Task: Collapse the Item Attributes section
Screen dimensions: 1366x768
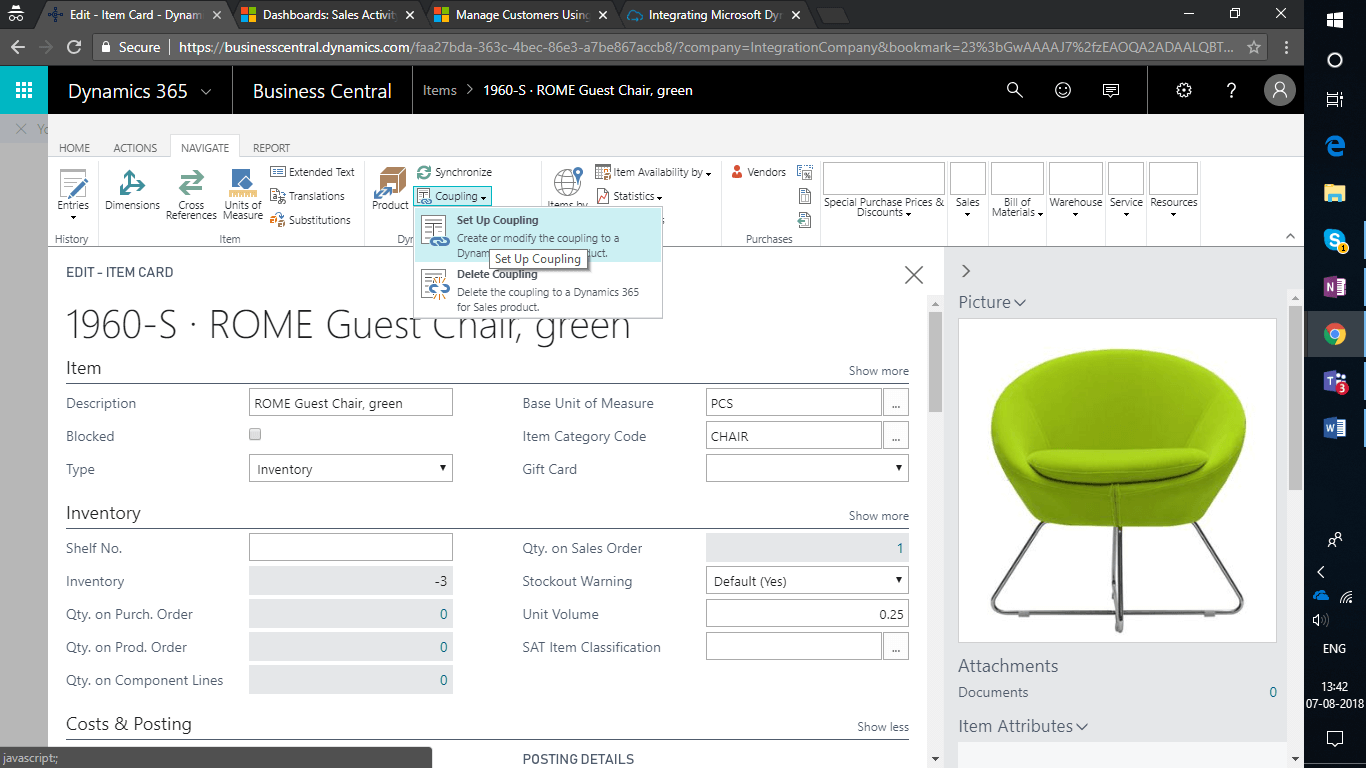Action: 1023,726
